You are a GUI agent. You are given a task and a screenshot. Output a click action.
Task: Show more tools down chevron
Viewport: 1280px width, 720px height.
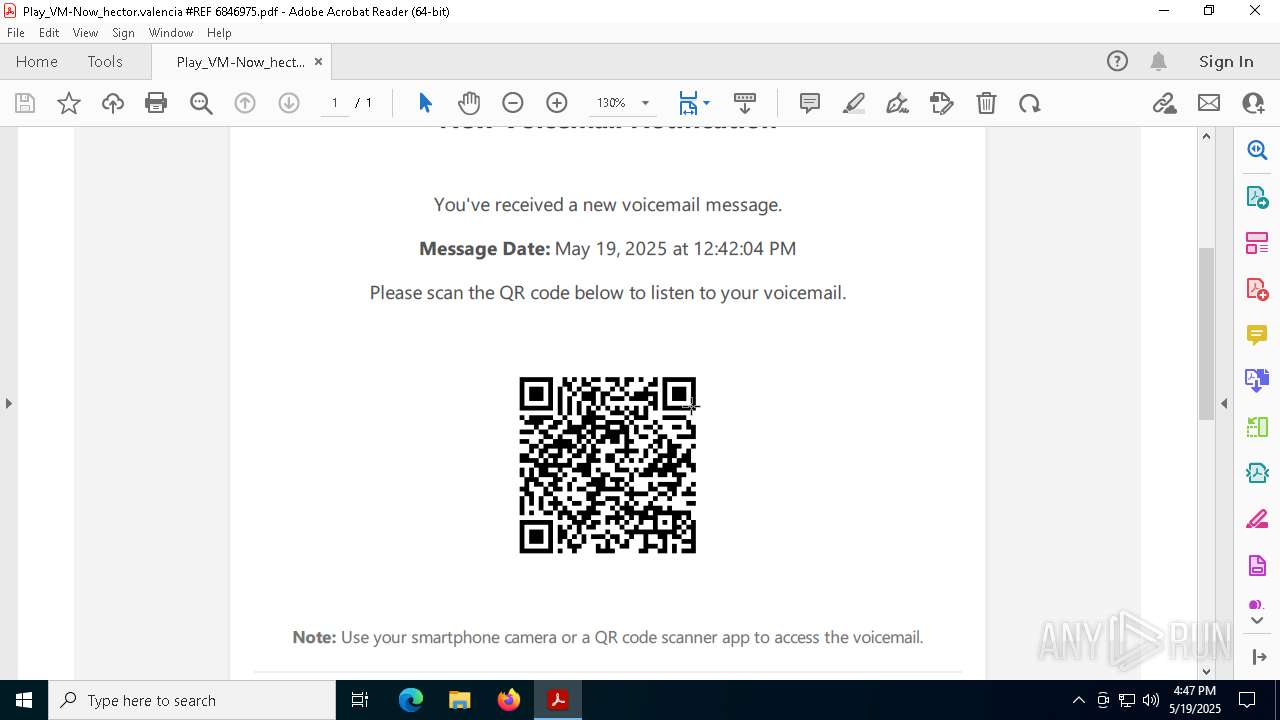click(1257, 621)
